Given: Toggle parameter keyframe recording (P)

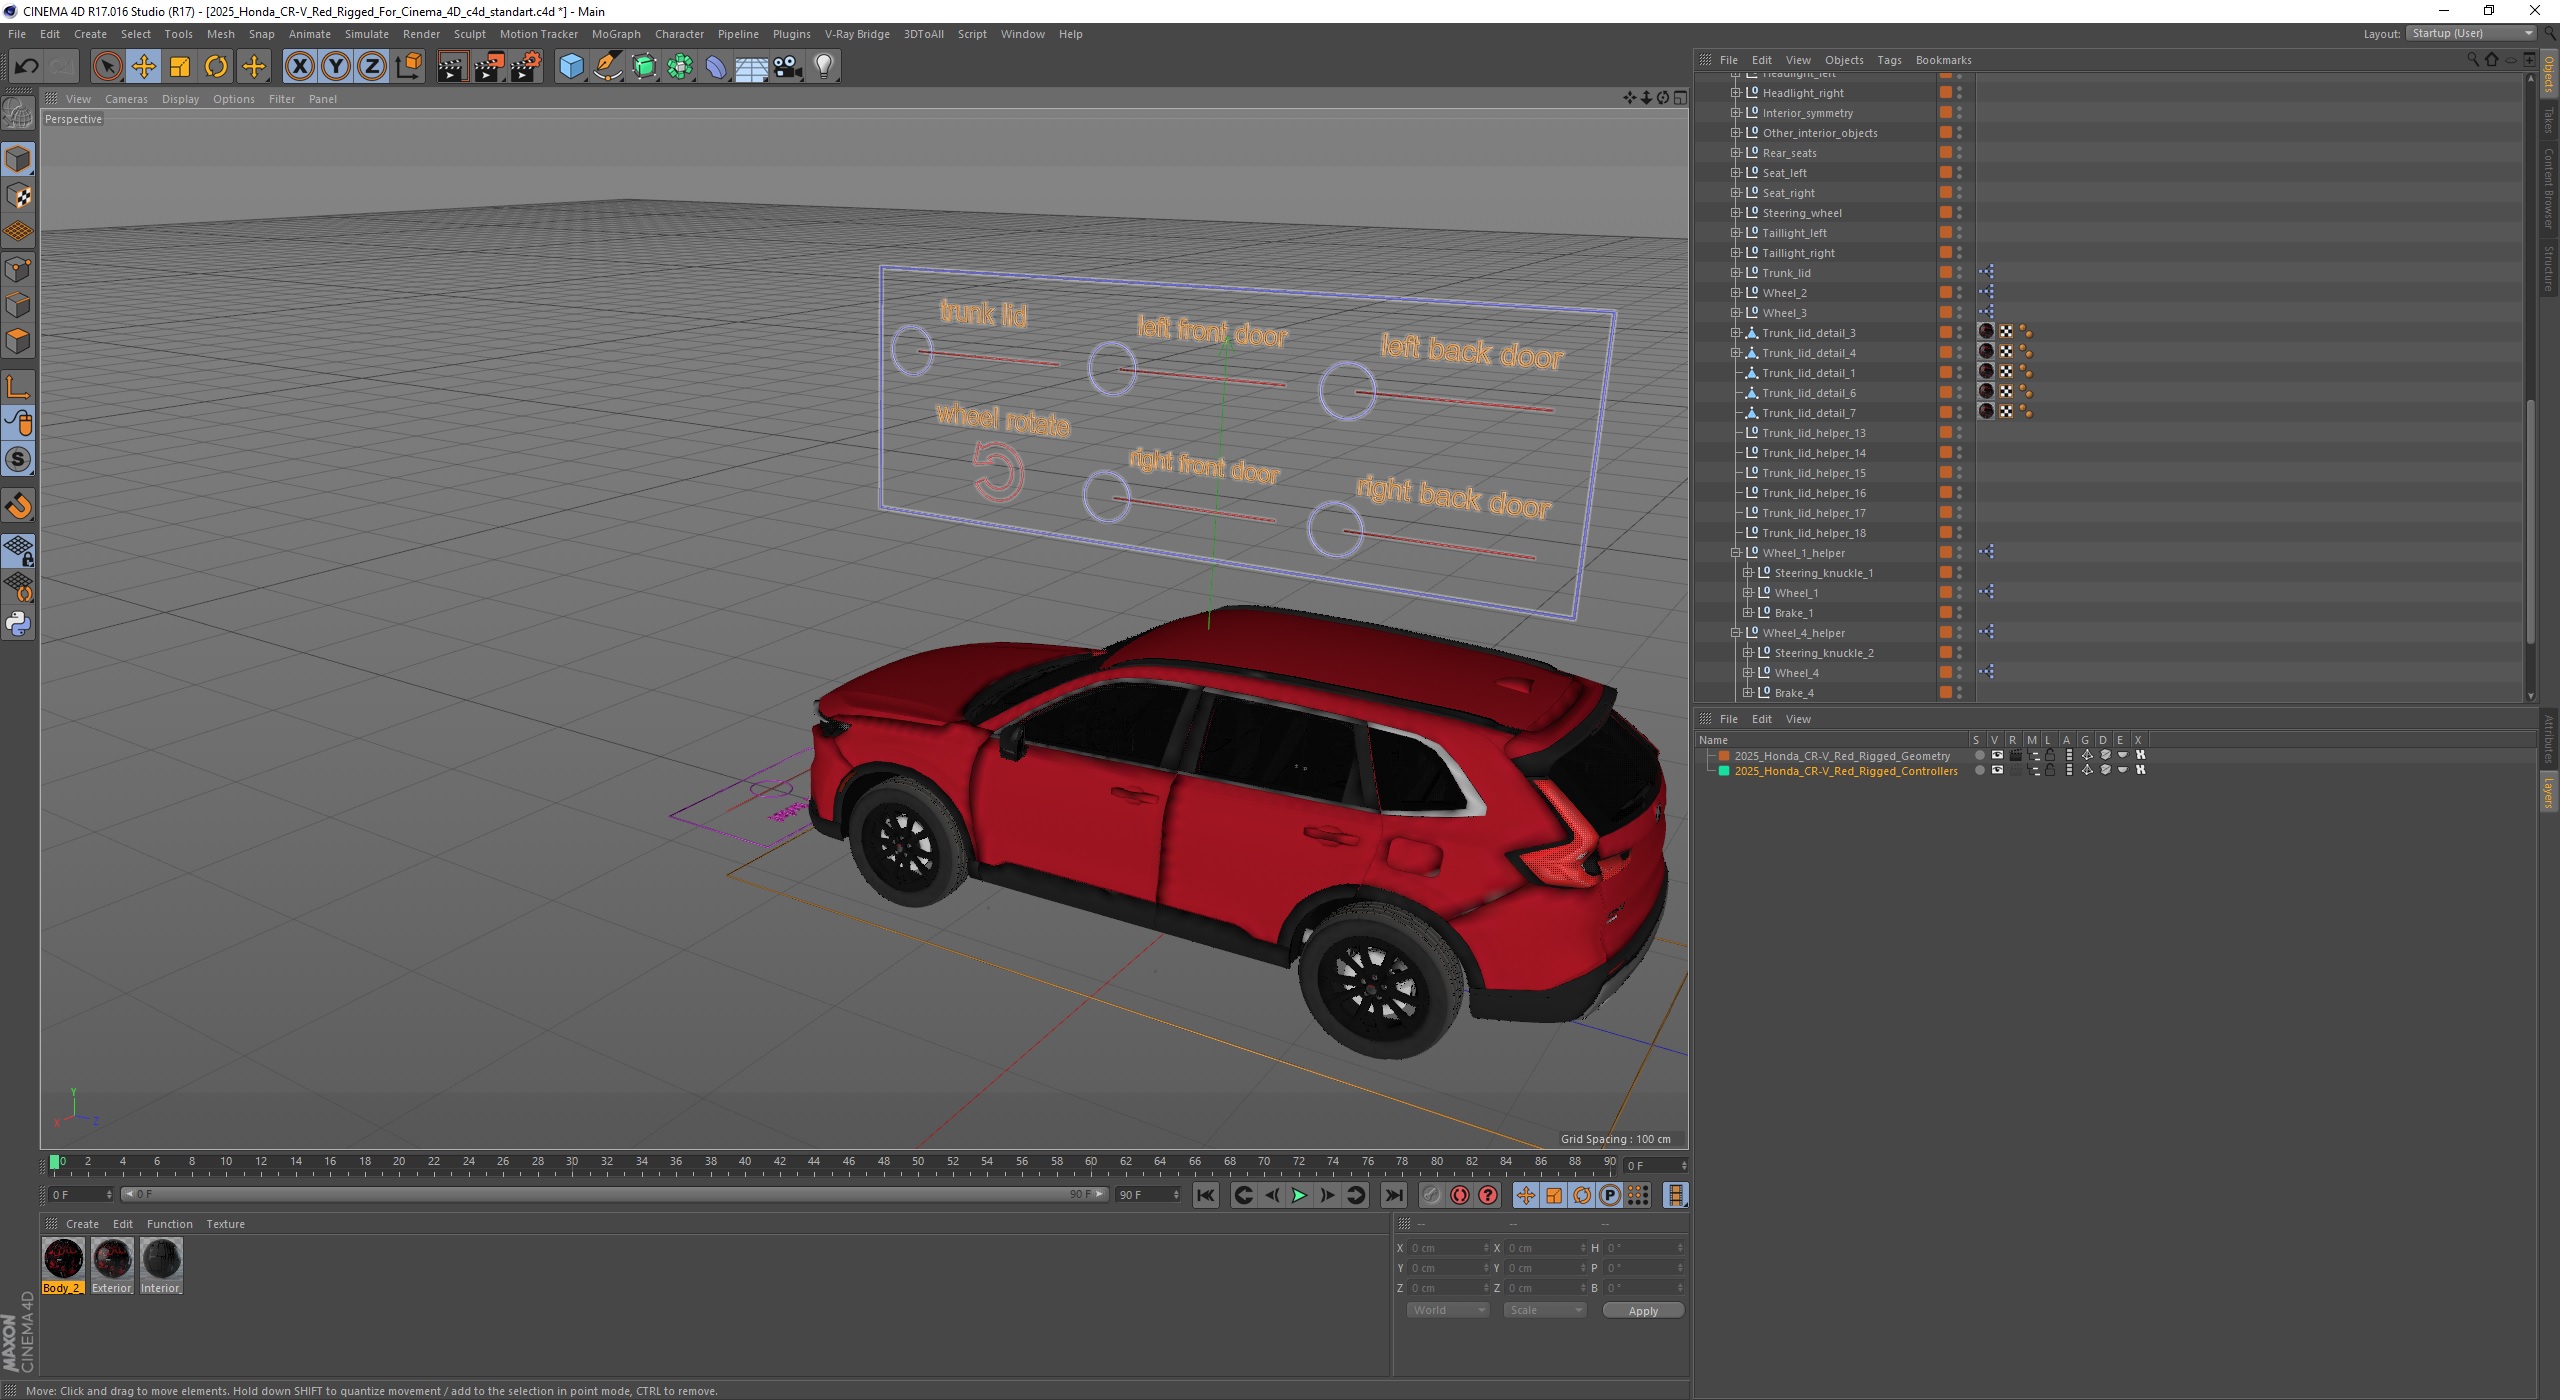Looking at the screenshot, I should point(1610,1195).
